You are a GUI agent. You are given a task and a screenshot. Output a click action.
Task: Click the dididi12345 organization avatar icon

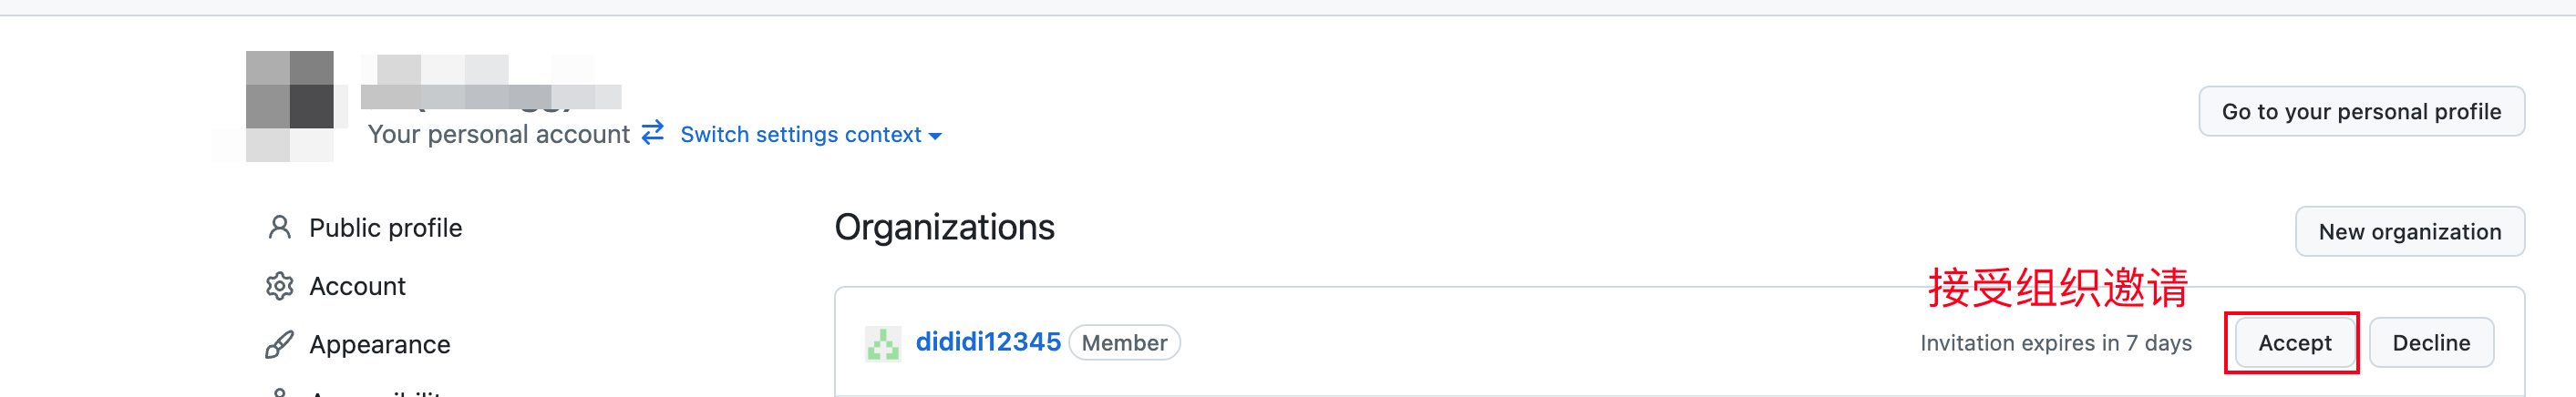882,343
